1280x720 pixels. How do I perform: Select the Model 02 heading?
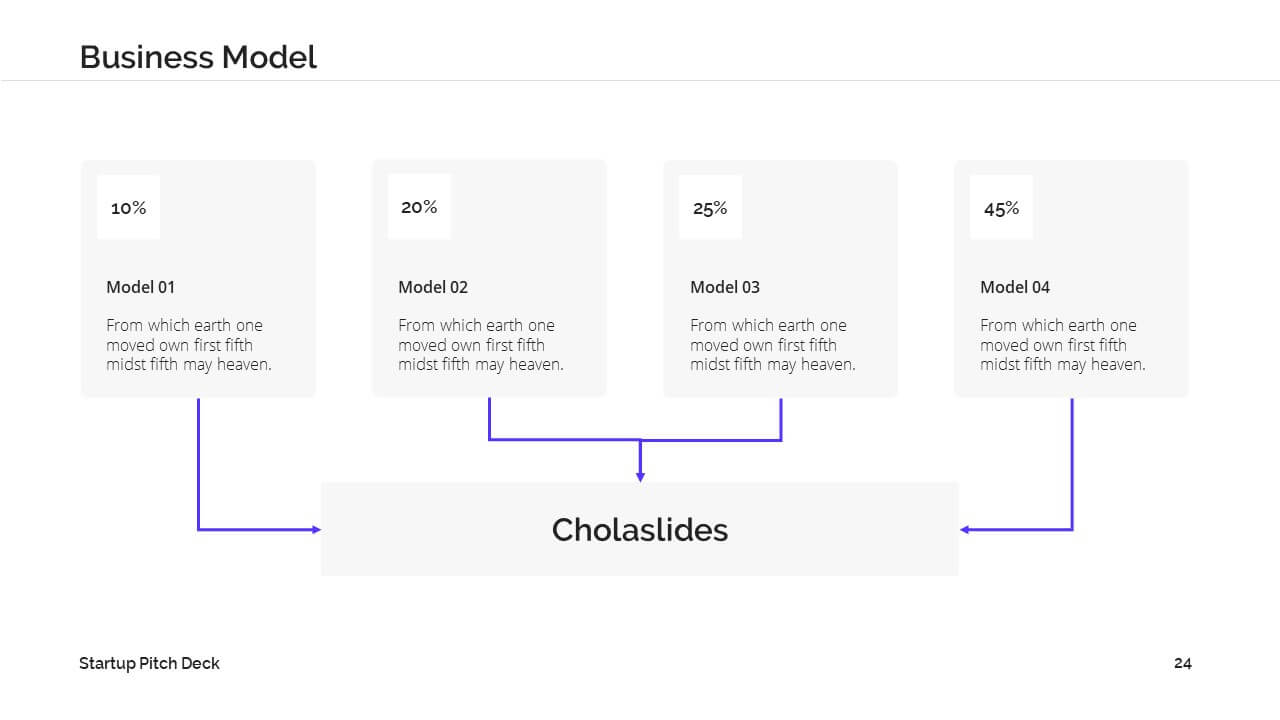[x=433, y=287]
